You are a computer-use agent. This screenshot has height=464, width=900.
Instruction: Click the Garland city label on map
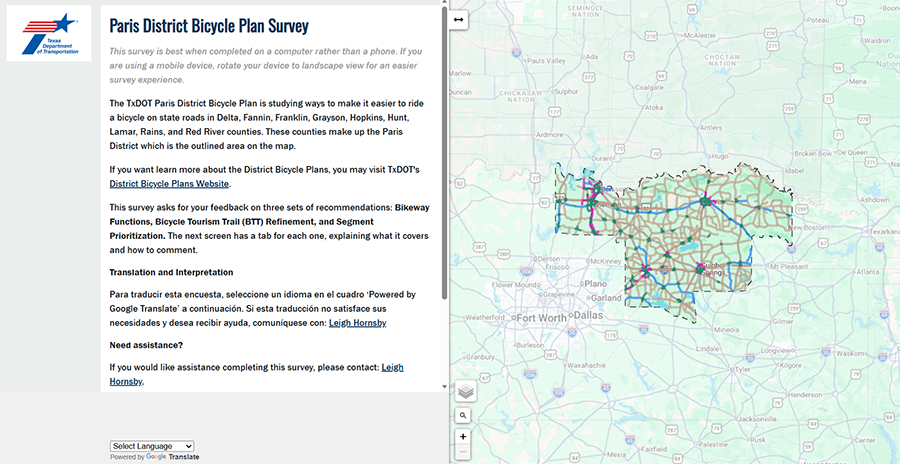point(607,299)
